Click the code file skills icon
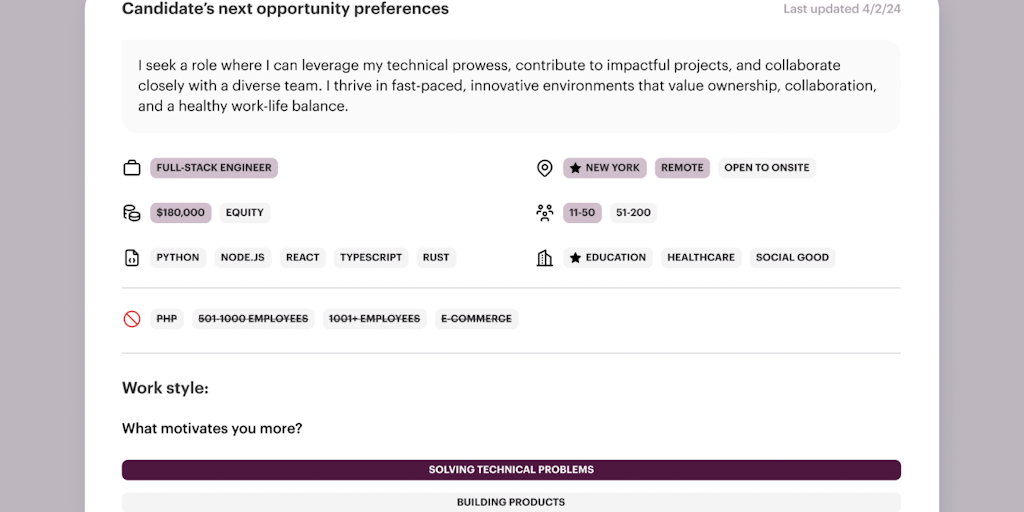Viewport: 1024px width, 512px height. tap(132, 258)
